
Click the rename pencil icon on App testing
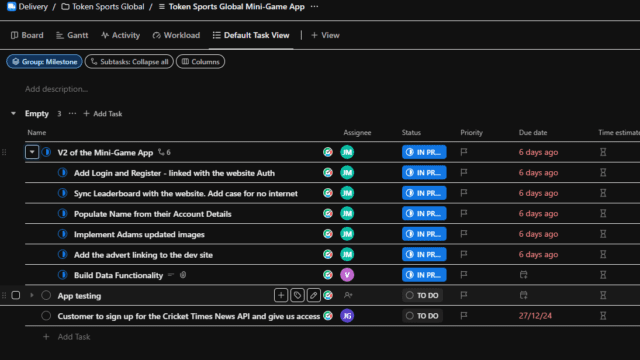pos(313,295)
